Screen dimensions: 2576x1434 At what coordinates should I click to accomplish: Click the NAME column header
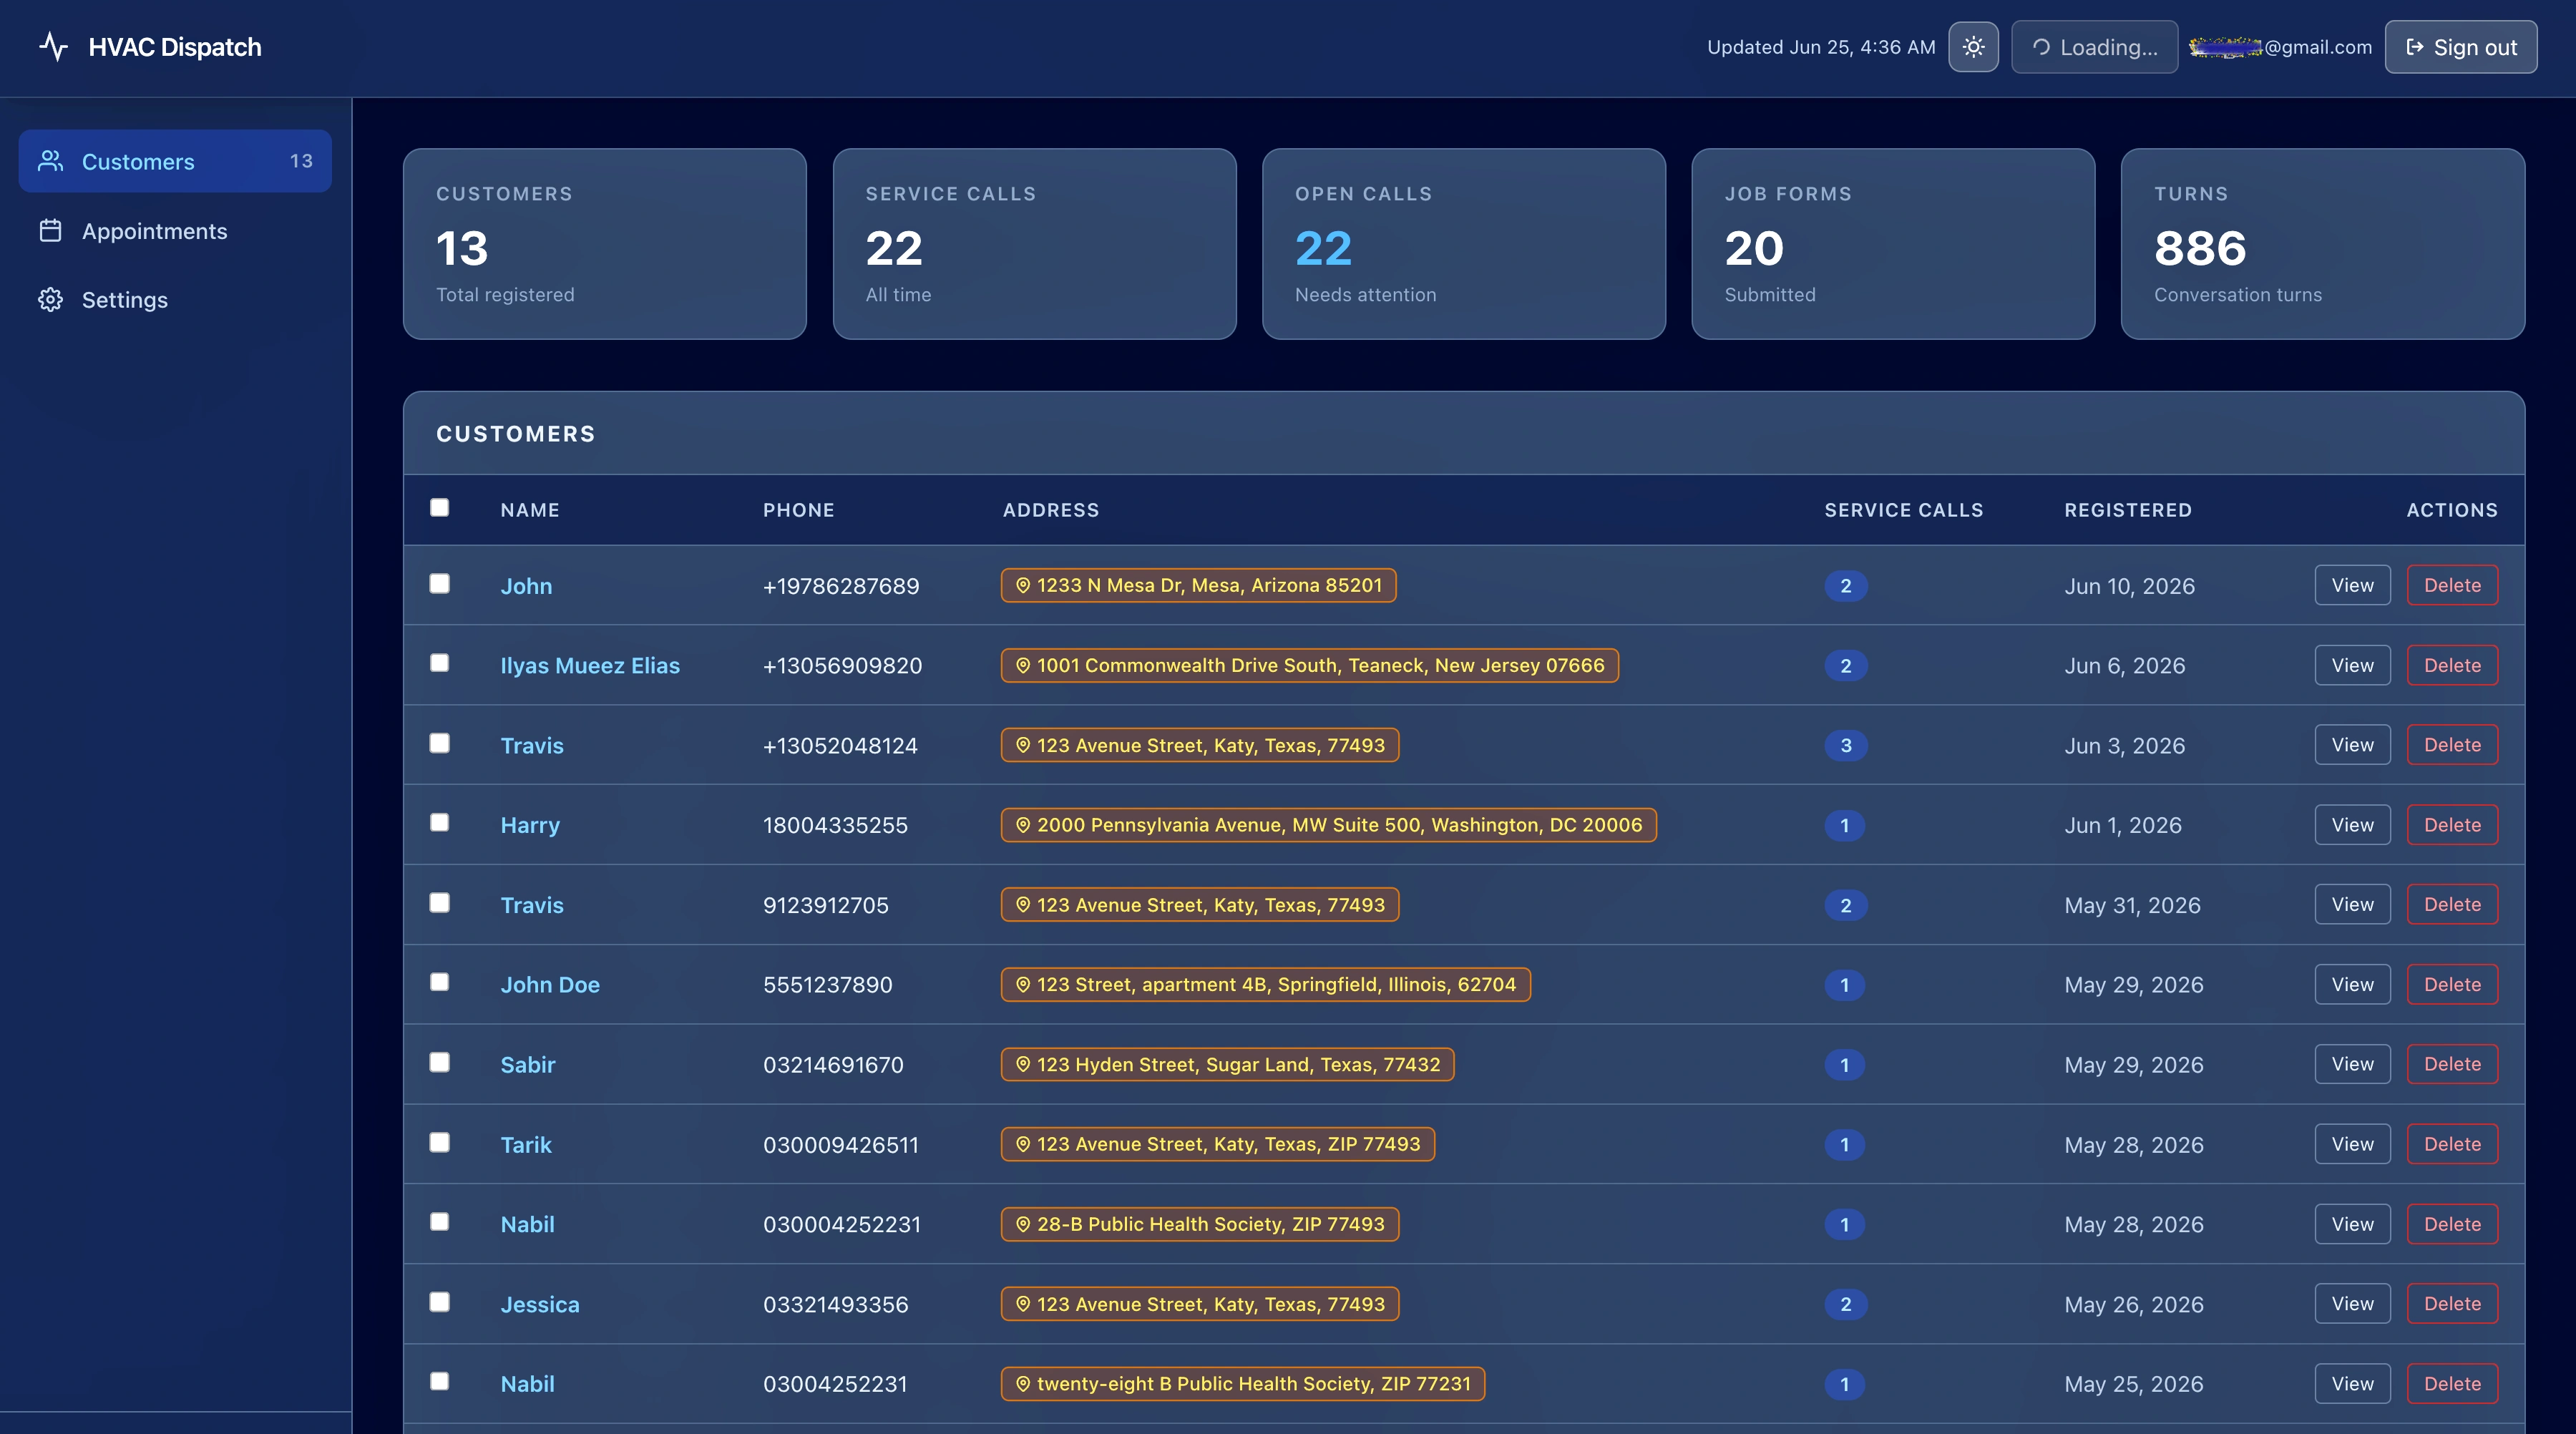click(x=530, y=510)
